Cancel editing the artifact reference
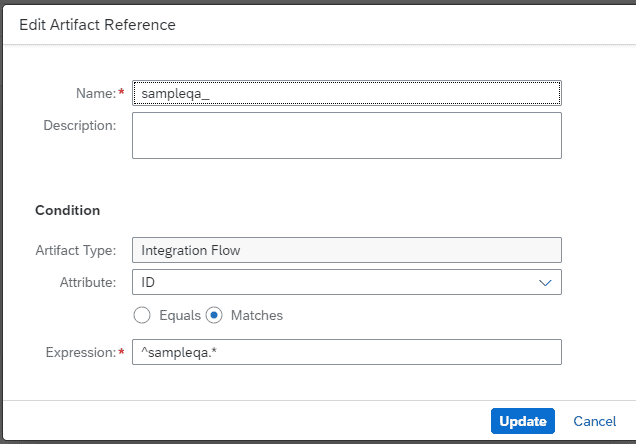 [595, 421]
